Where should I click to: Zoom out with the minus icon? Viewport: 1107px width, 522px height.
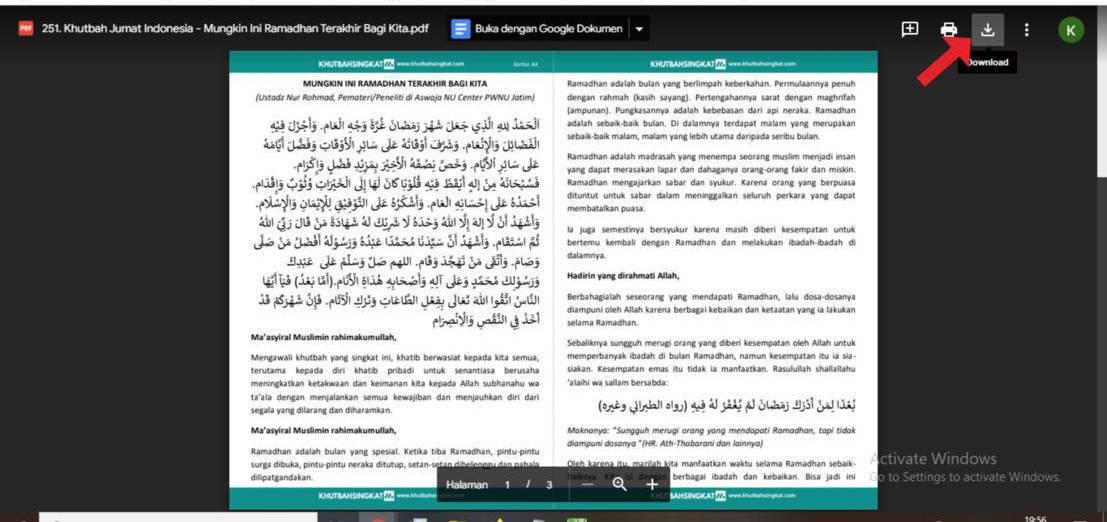pyautogui.click(x=587, y=485)
